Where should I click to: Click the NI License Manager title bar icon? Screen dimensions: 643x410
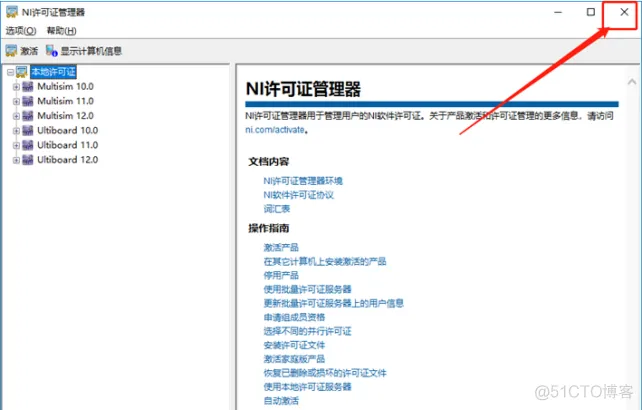12,12
